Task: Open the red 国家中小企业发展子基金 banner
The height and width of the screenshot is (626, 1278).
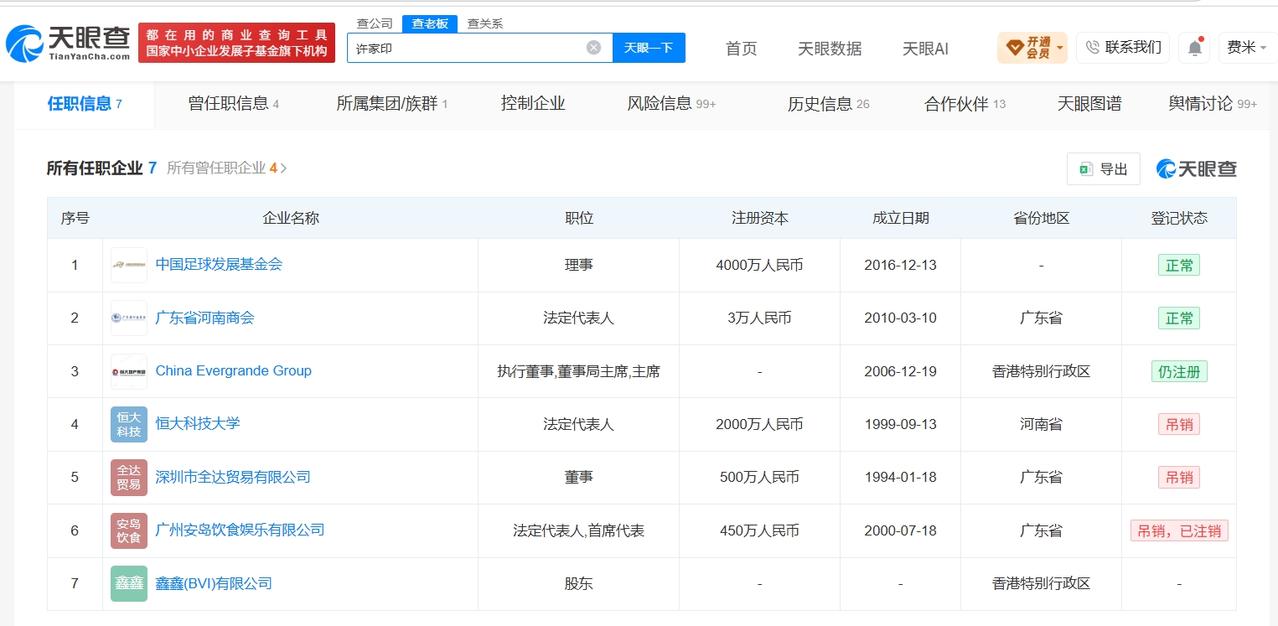Action: point(237,43)
